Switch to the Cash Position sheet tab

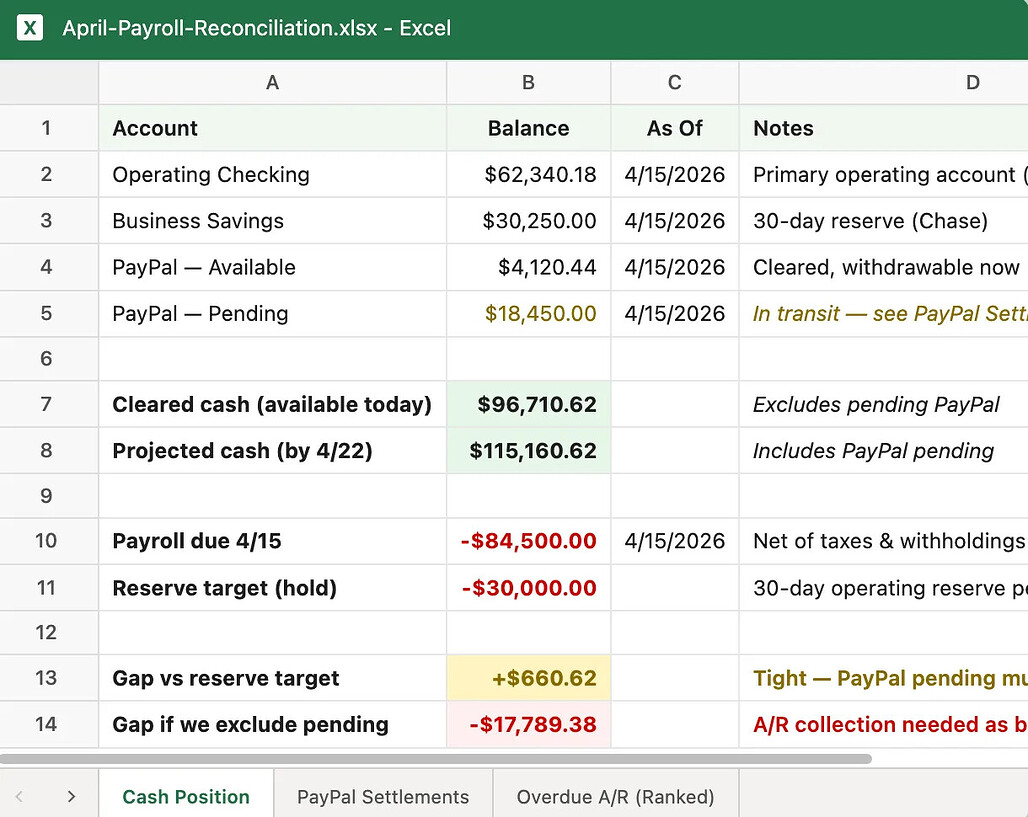pyautogui.click(x=186, y=796)
